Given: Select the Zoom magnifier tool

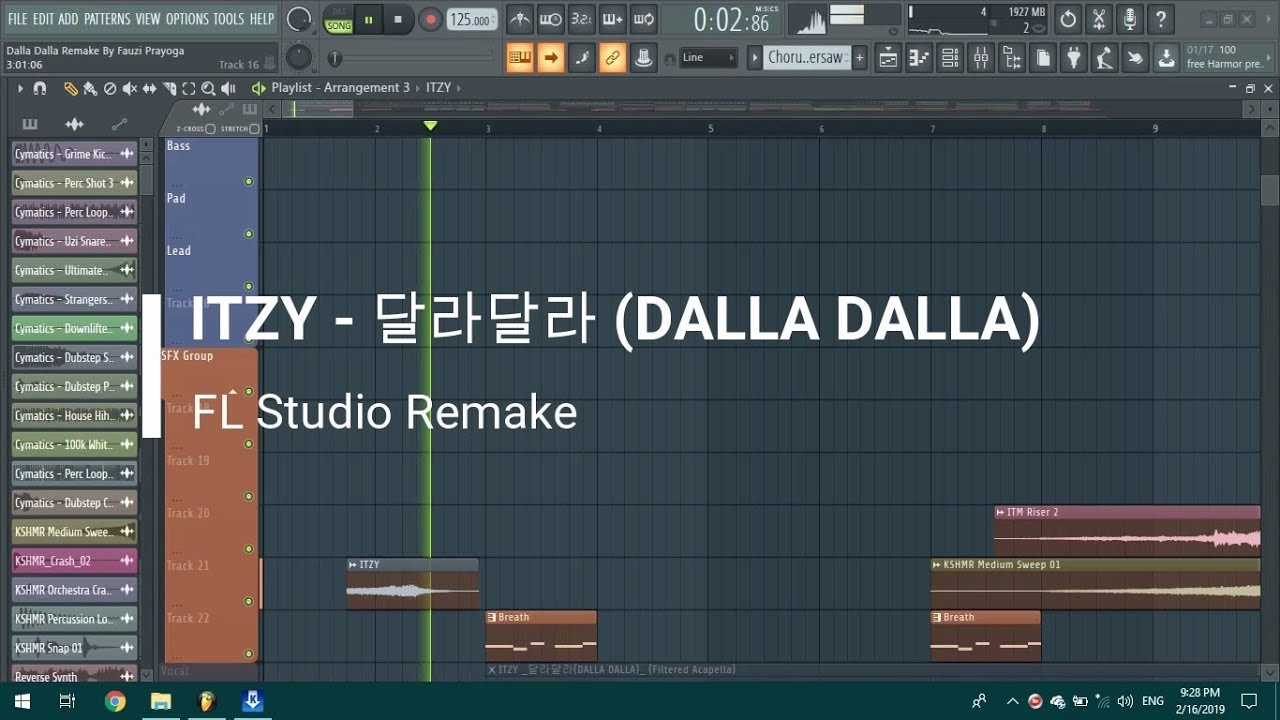Looking at the screenshot, I should pos(207,88).
